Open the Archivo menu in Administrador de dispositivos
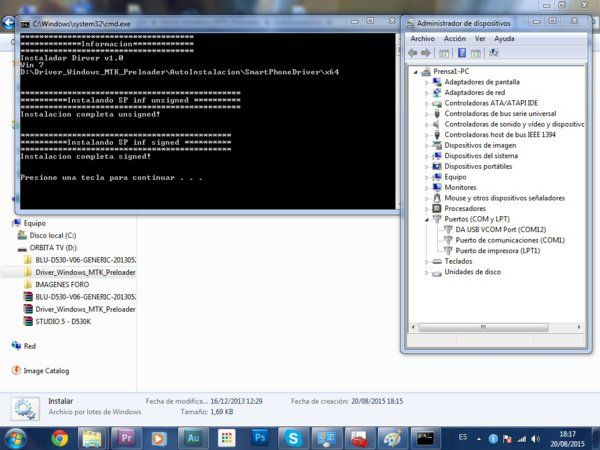Image resolution: width=600 pixels, height=450 pixels. 422,39
